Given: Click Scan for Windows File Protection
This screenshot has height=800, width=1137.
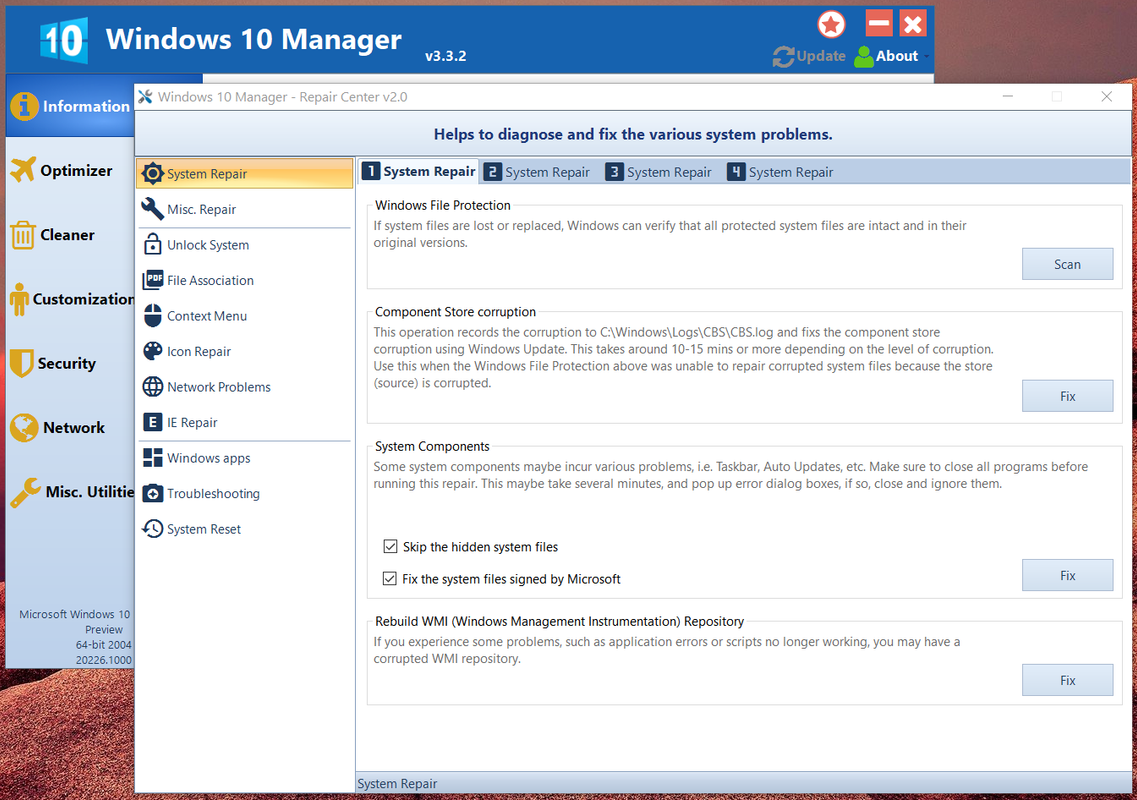Looking at the screenshot, I should click(x=1067, y=264).
